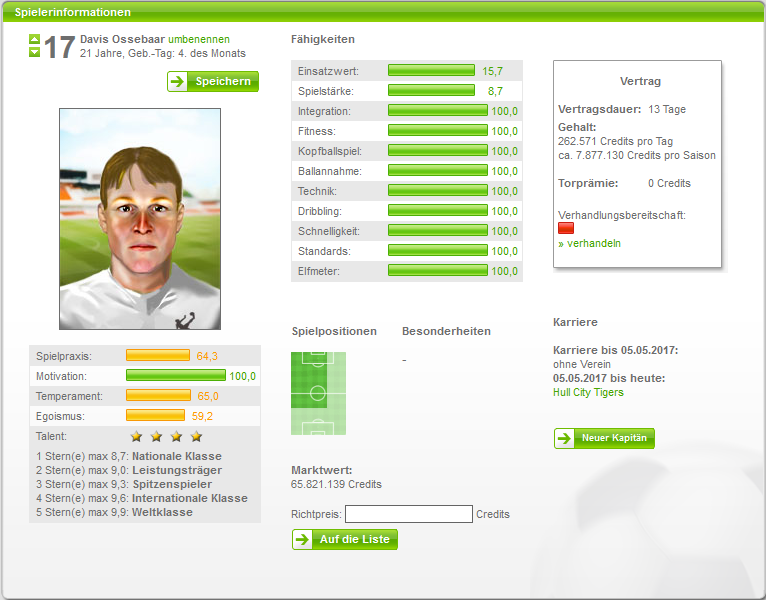Click the Spielstärke progress bar
This screenshot has height=600, width=766.
431,90
